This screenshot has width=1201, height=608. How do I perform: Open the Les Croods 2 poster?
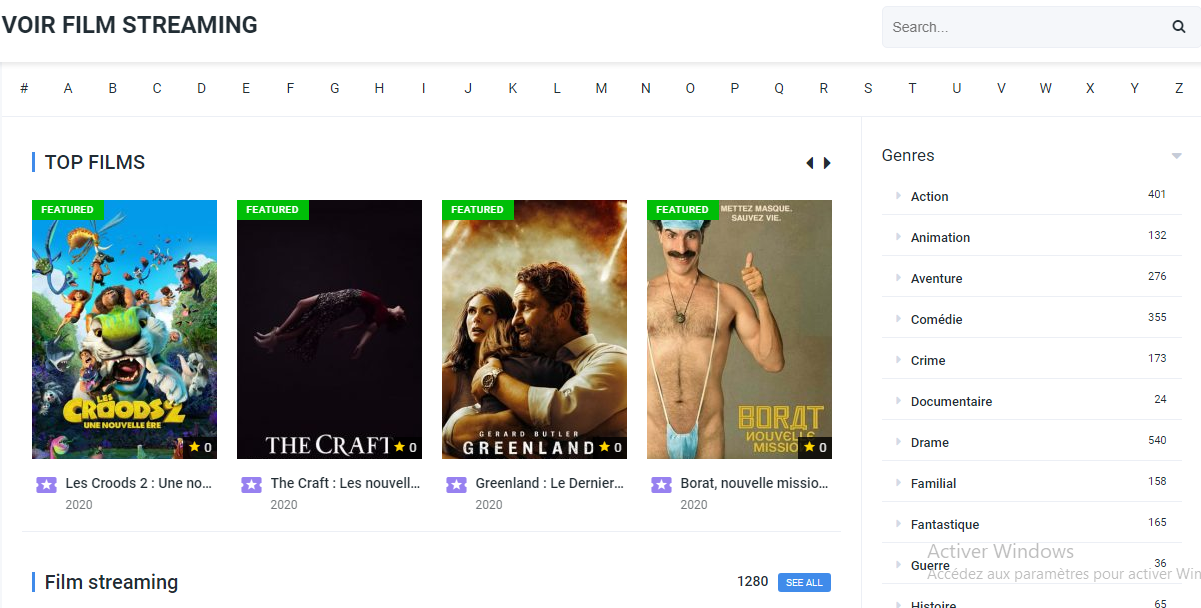click(x=124, y=329)
